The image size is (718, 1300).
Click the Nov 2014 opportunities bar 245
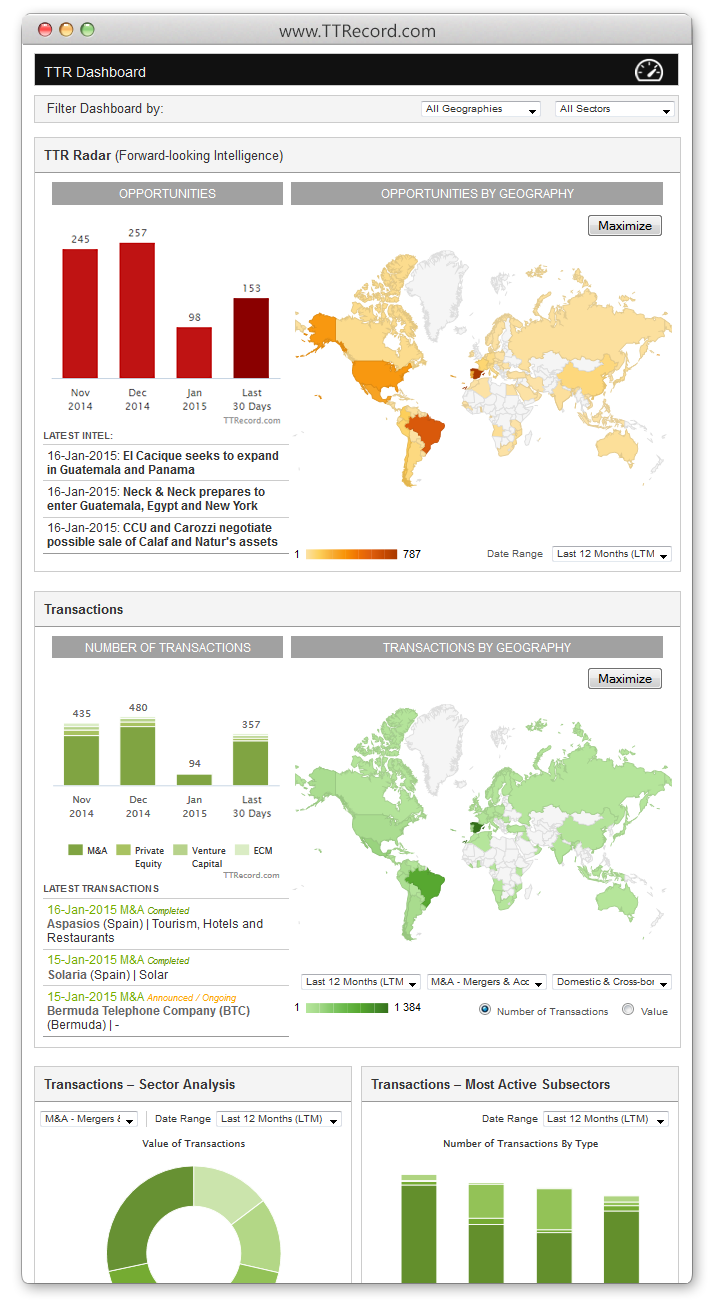click(x=80, y=313)
